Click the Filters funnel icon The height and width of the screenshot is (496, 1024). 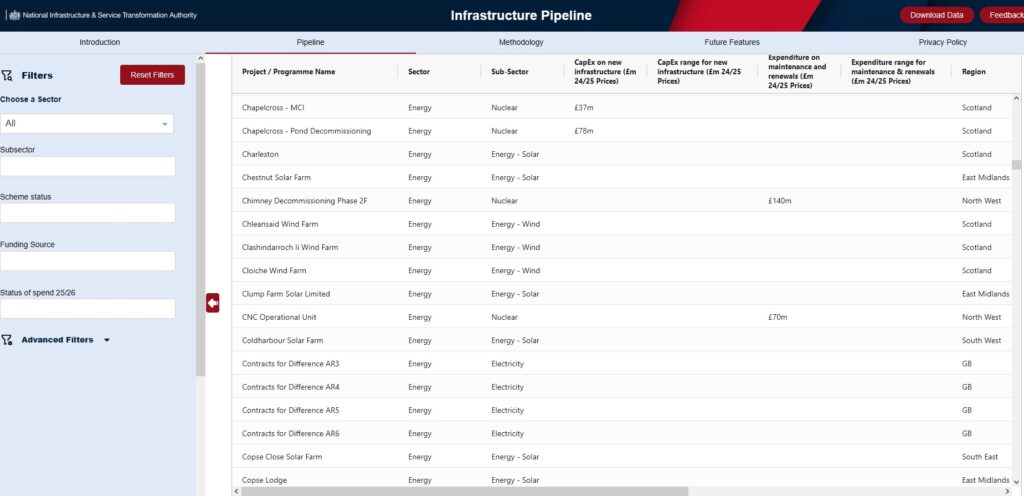(x=7, y=76)
